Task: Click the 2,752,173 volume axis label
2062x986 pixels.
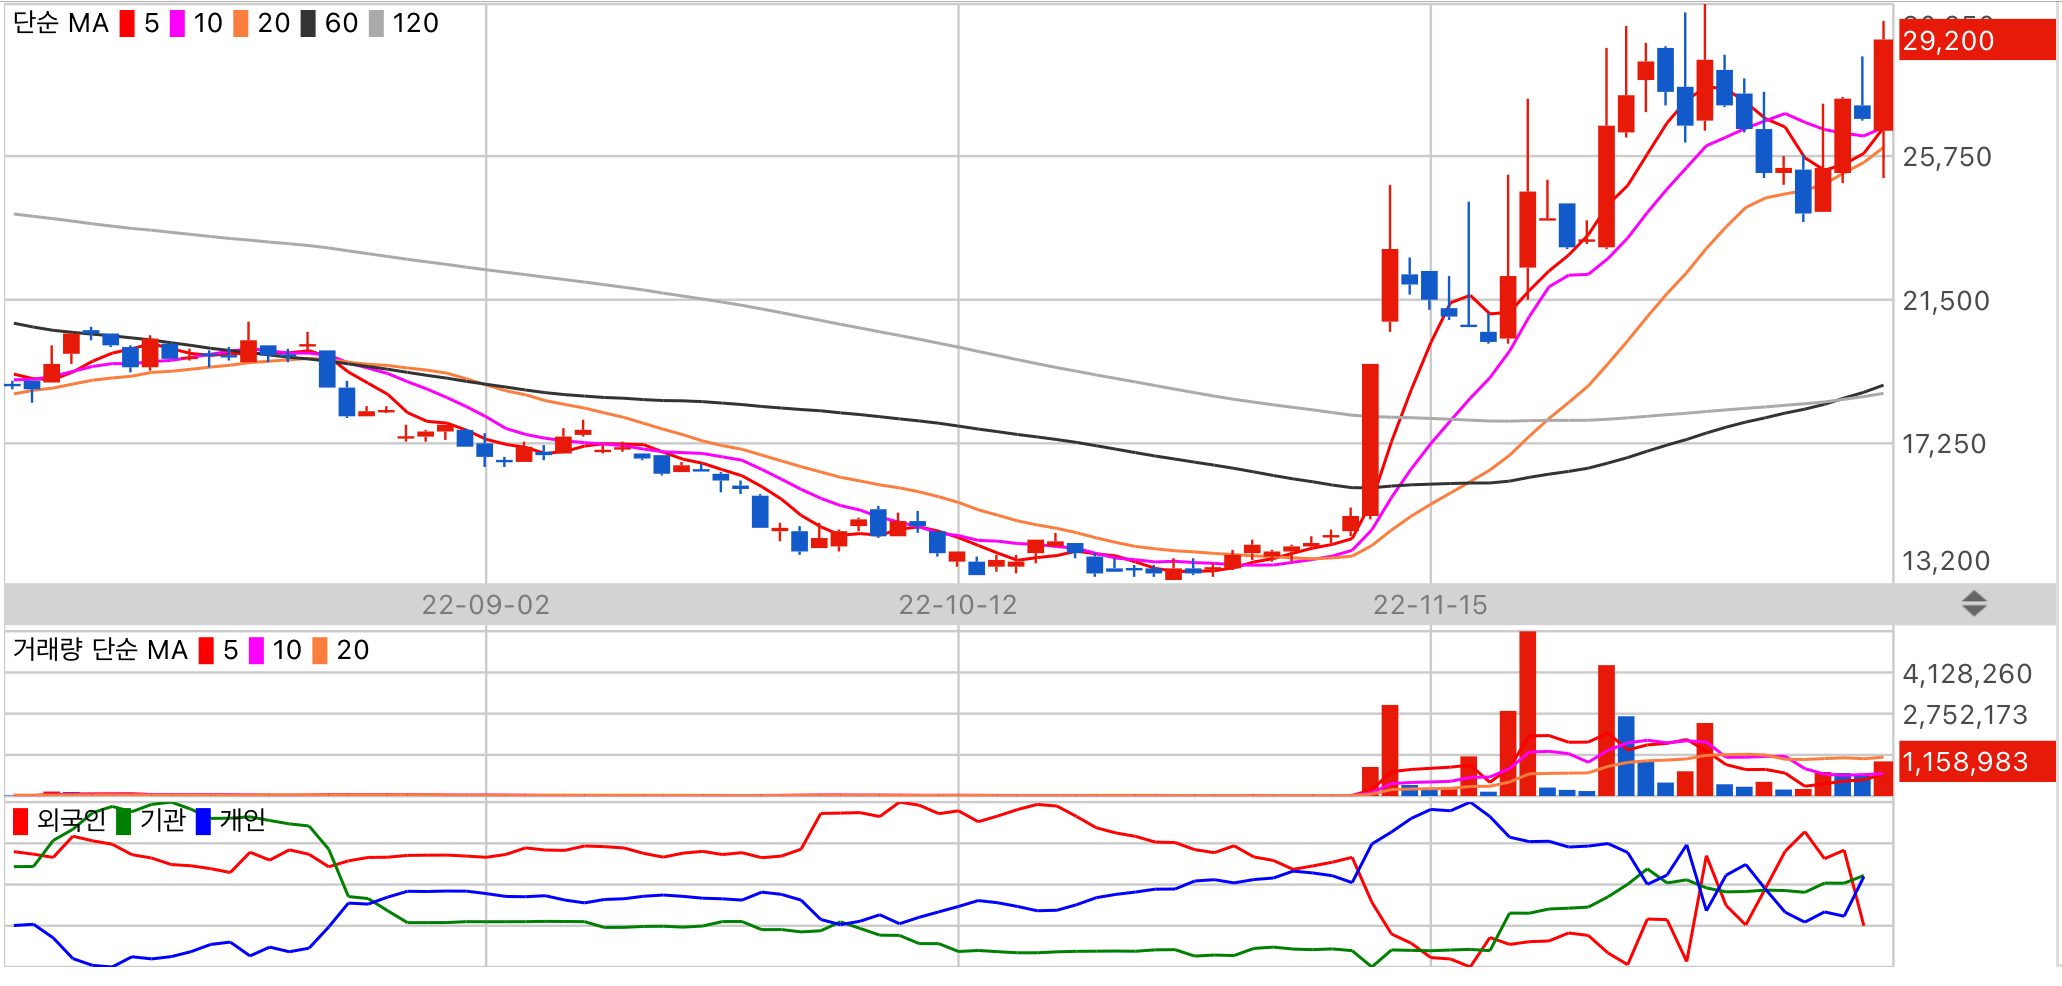Action: click(1965, 715)
